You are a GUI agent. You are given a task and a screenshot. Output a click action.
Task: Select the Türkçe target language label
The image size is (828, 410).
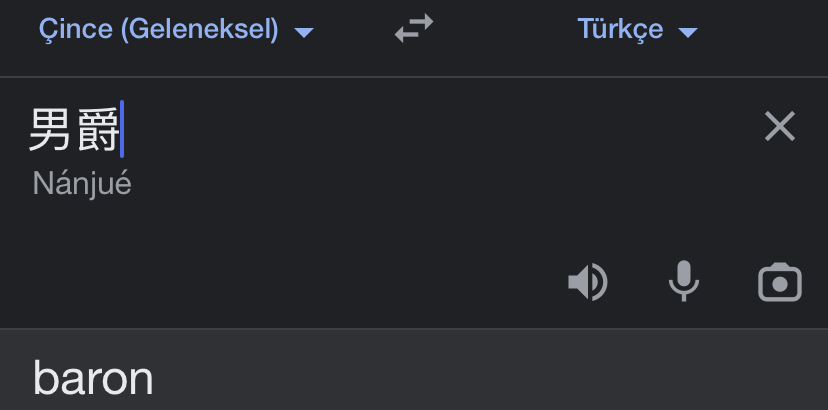pos(620,29)
